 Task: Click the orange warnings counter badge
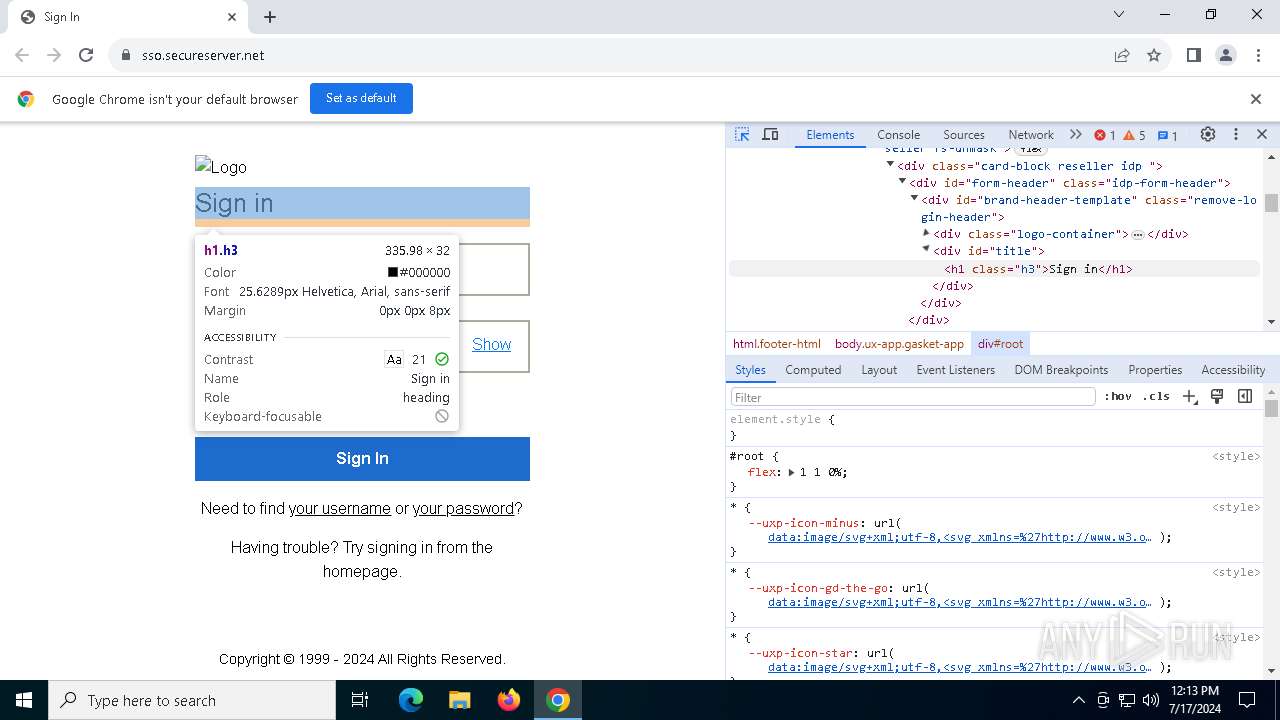[1135, 135]
